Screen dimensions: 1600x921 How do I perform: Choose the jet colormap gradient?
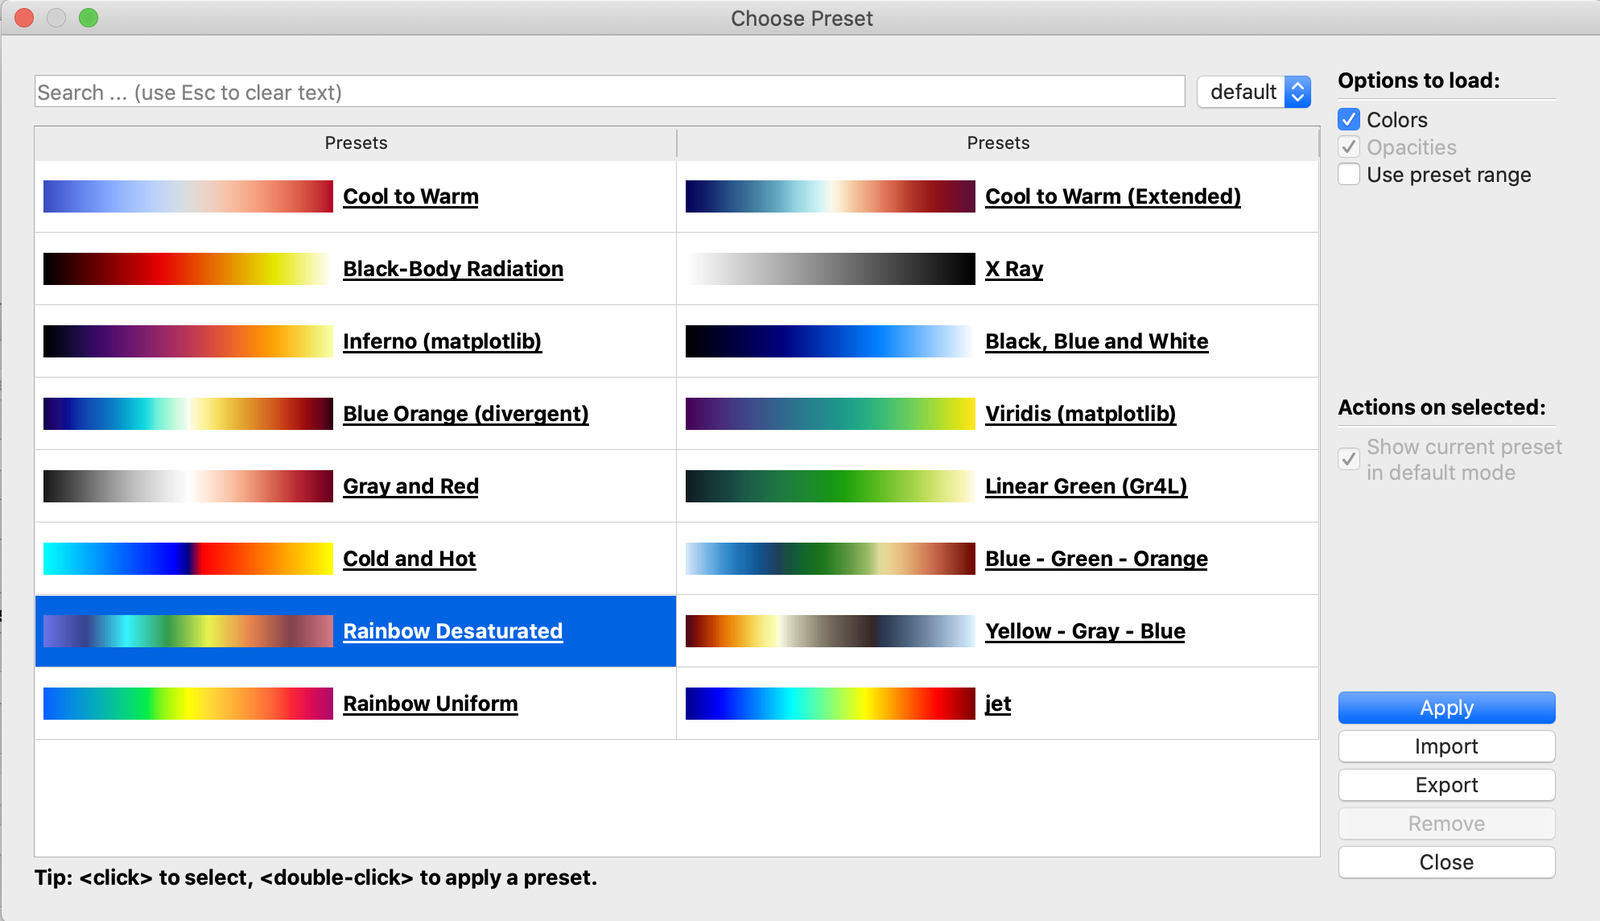coord(830,703)
